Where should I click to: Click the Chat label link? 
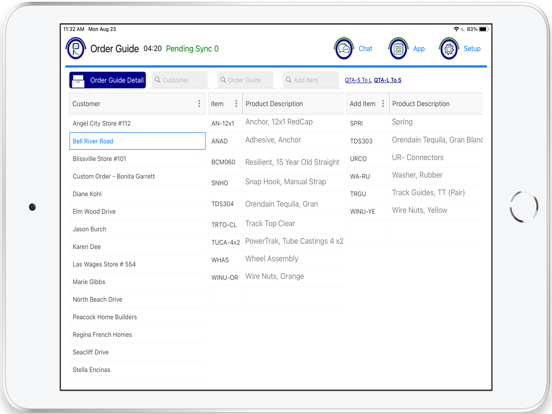click(x=365, y=49)
